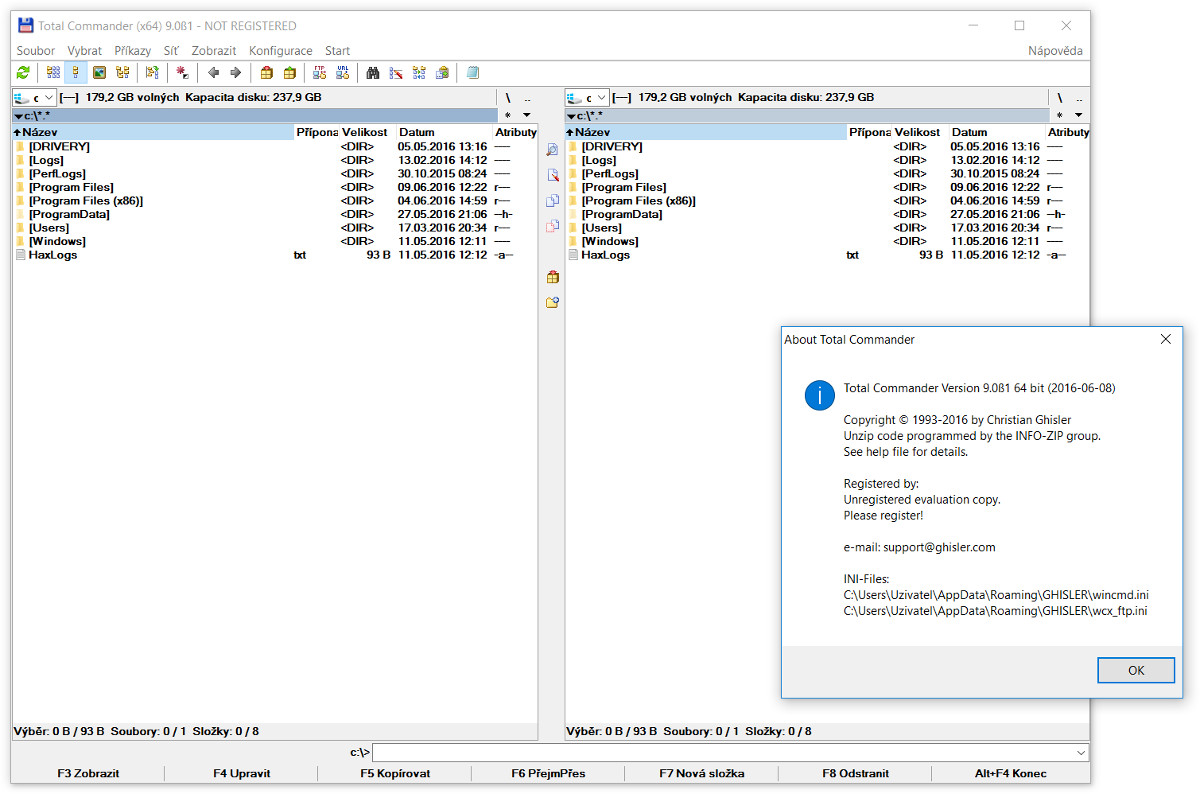Click the red asterisk toolbar icon
The width and height of the screenshot is (1200, 794).
click(182, 72)
